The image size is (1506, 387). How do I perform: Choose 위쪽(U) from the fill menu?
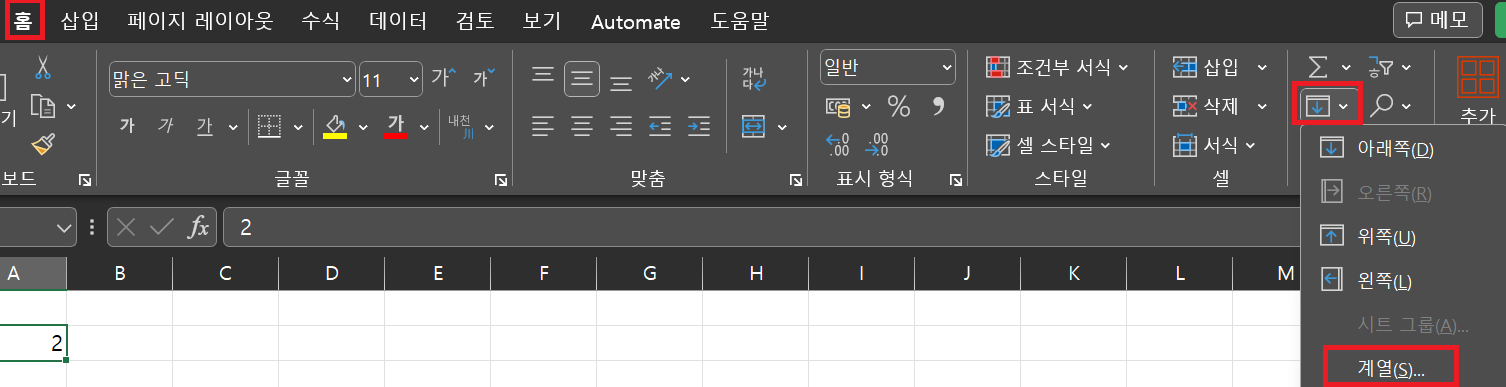click(x=1401, y=237)
